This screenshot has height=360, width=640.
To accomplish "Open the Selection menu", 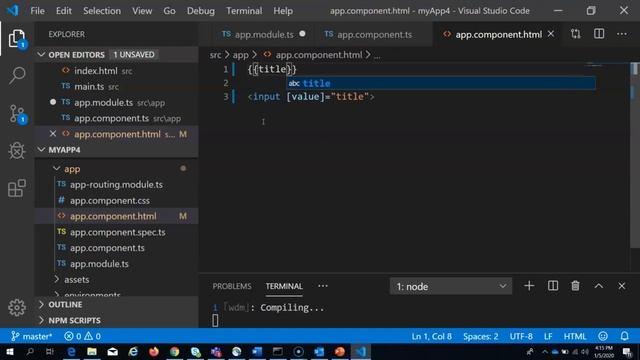I will [102, 11].
